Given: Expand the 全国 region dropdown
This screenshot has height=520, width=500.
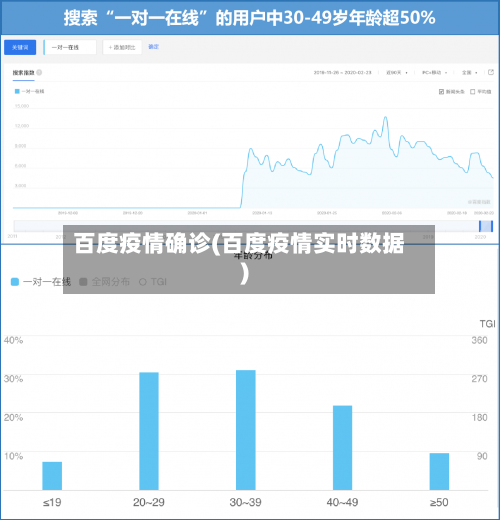Looking at the screenshot, I should click(x=469, y=72).
